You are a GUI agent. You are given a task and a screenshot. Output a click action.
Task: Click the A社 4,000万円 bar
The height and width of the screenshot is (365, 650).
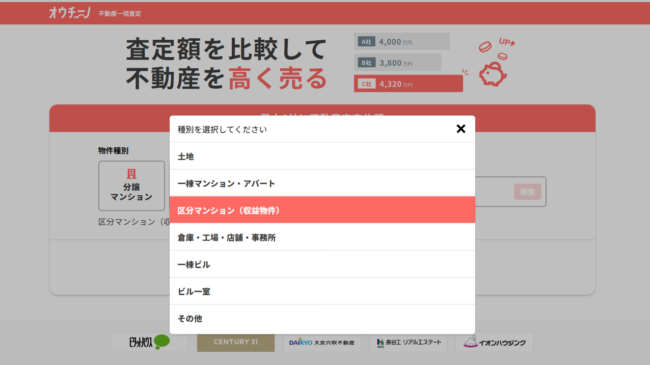(402, 41)
